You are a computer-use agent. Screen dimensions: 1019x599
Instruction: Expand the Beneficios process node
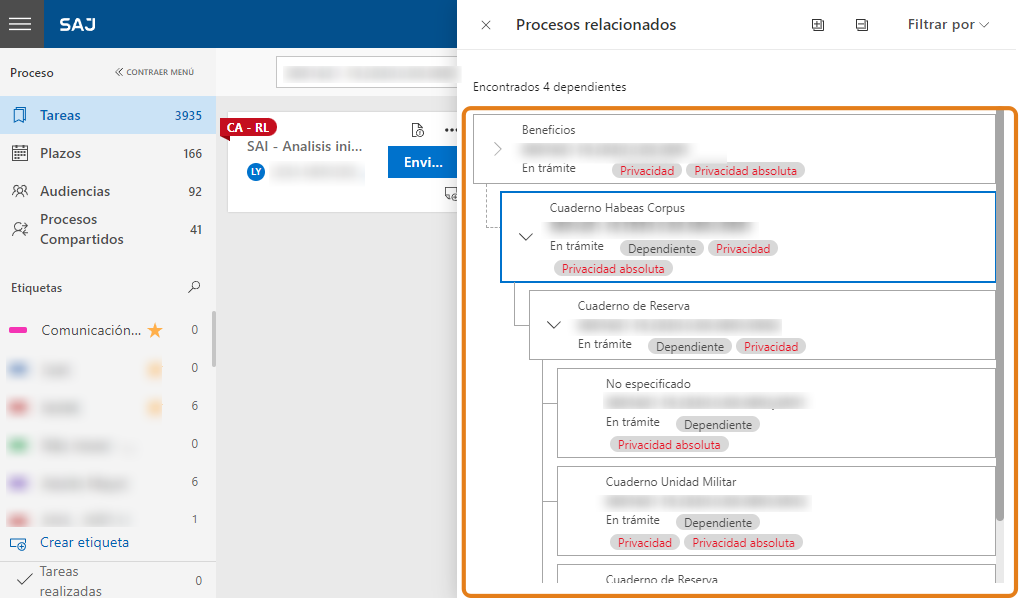[498, 149]
